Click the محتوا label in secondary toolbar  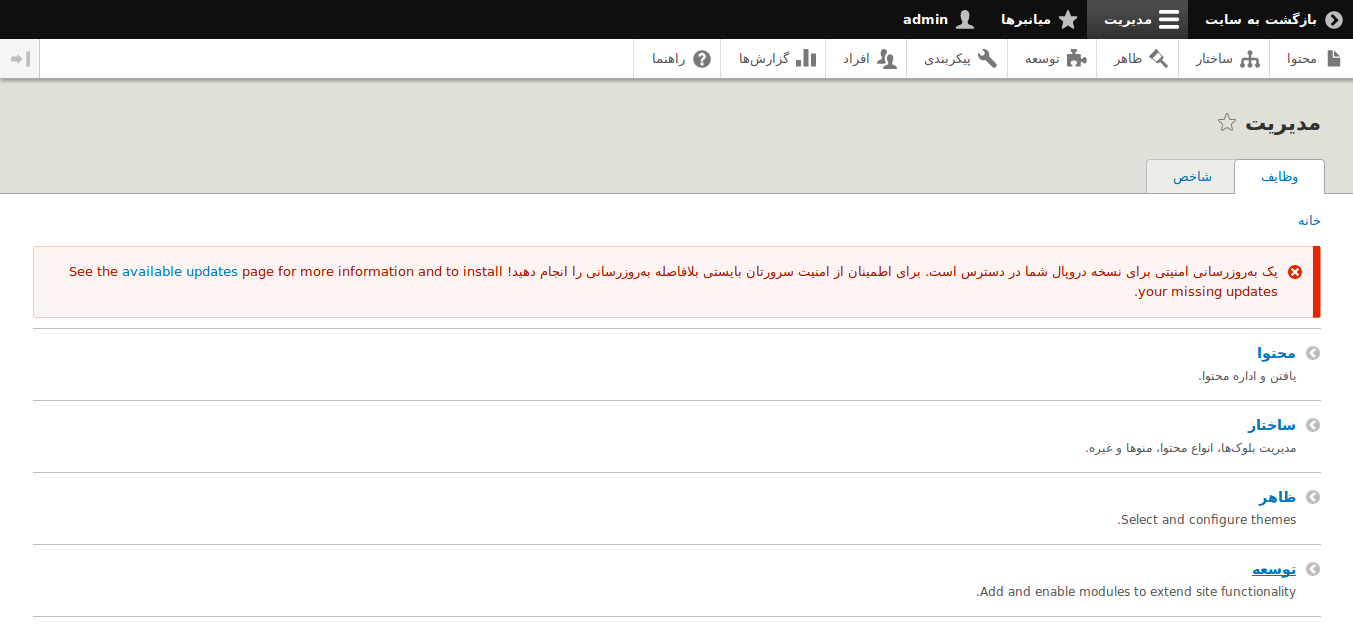click(x=1302, y=59)
